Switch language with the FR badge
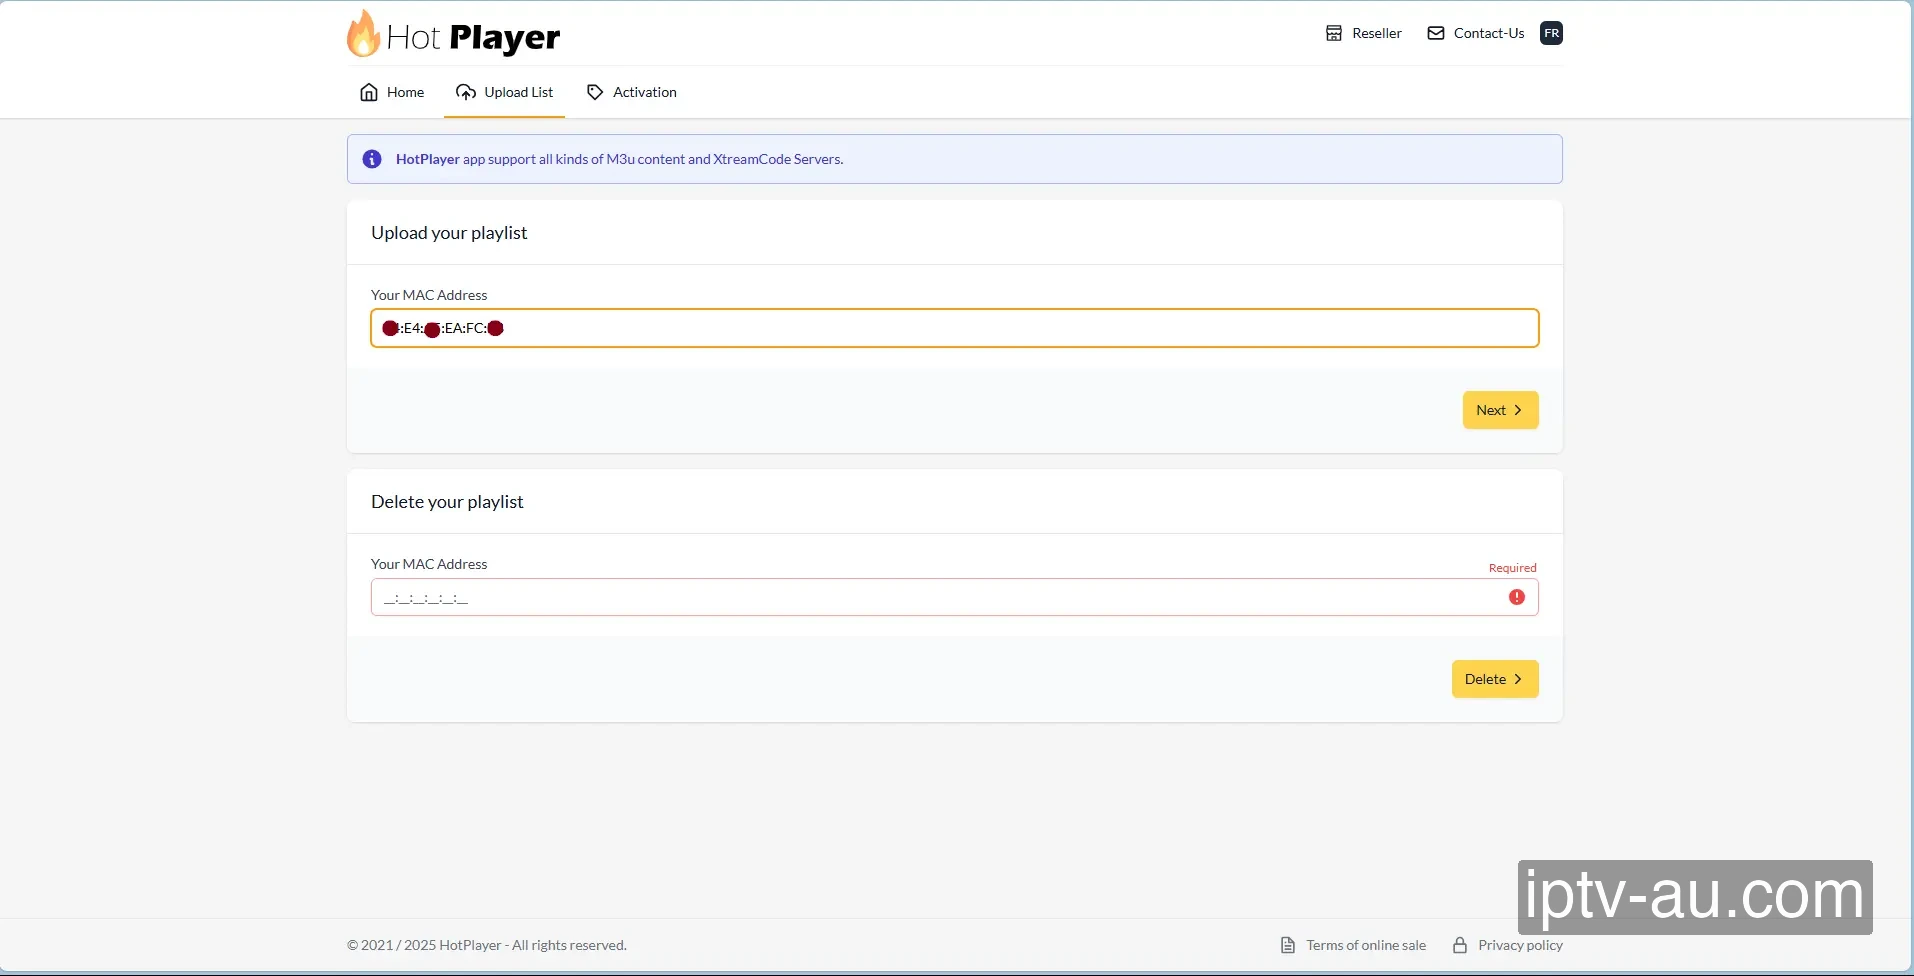1914x976 pixels. coord(1551,33)
